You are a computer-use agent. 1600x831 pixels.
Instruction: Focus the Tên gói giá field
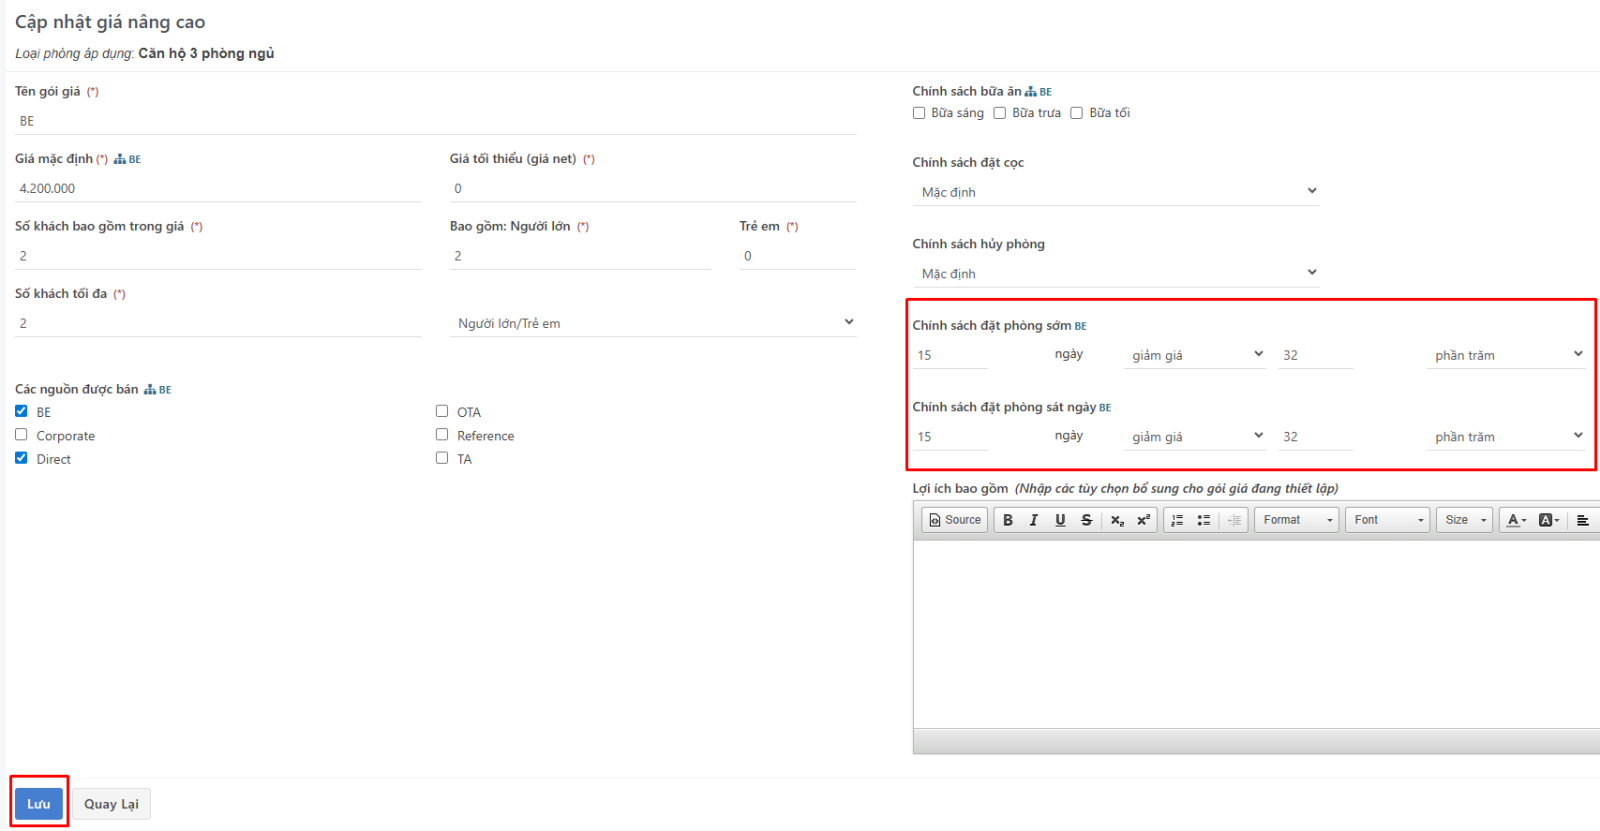coord(435,121)
